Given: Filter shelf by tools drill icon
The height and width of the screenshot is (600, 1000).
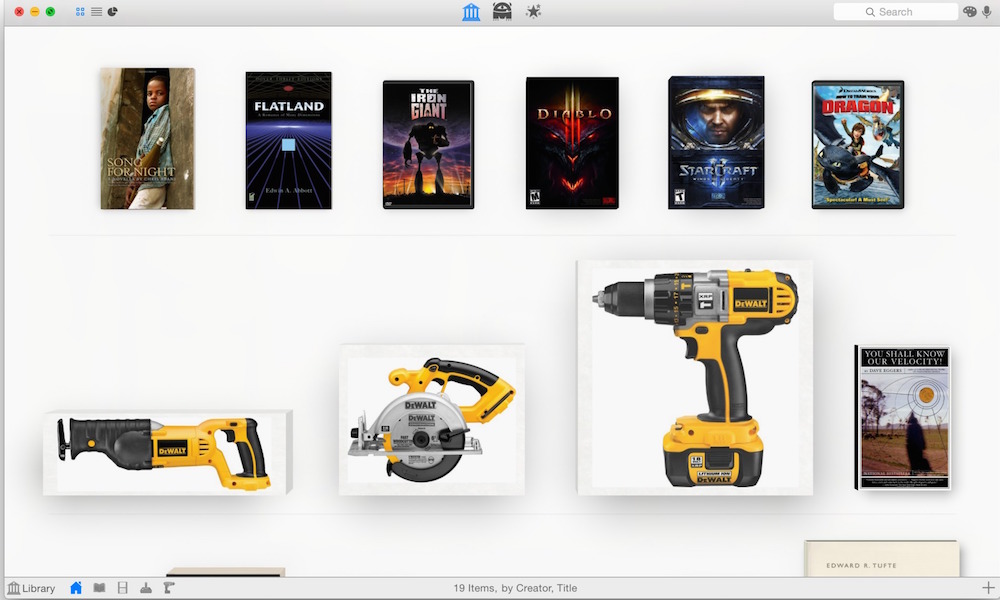Looking at the screenshot, I should (x=169, y=588).
